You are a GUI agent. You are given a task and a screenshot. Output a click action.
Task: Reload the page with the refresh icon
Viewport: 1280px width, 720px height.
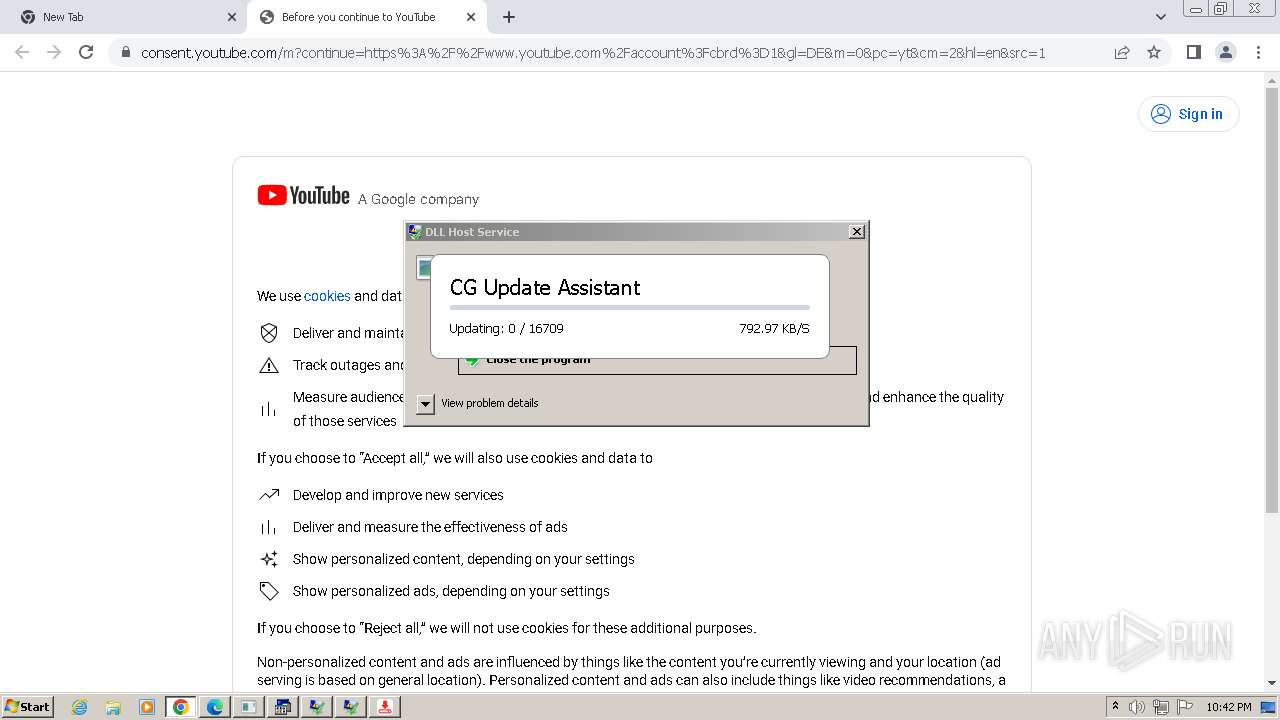[86, 52]
